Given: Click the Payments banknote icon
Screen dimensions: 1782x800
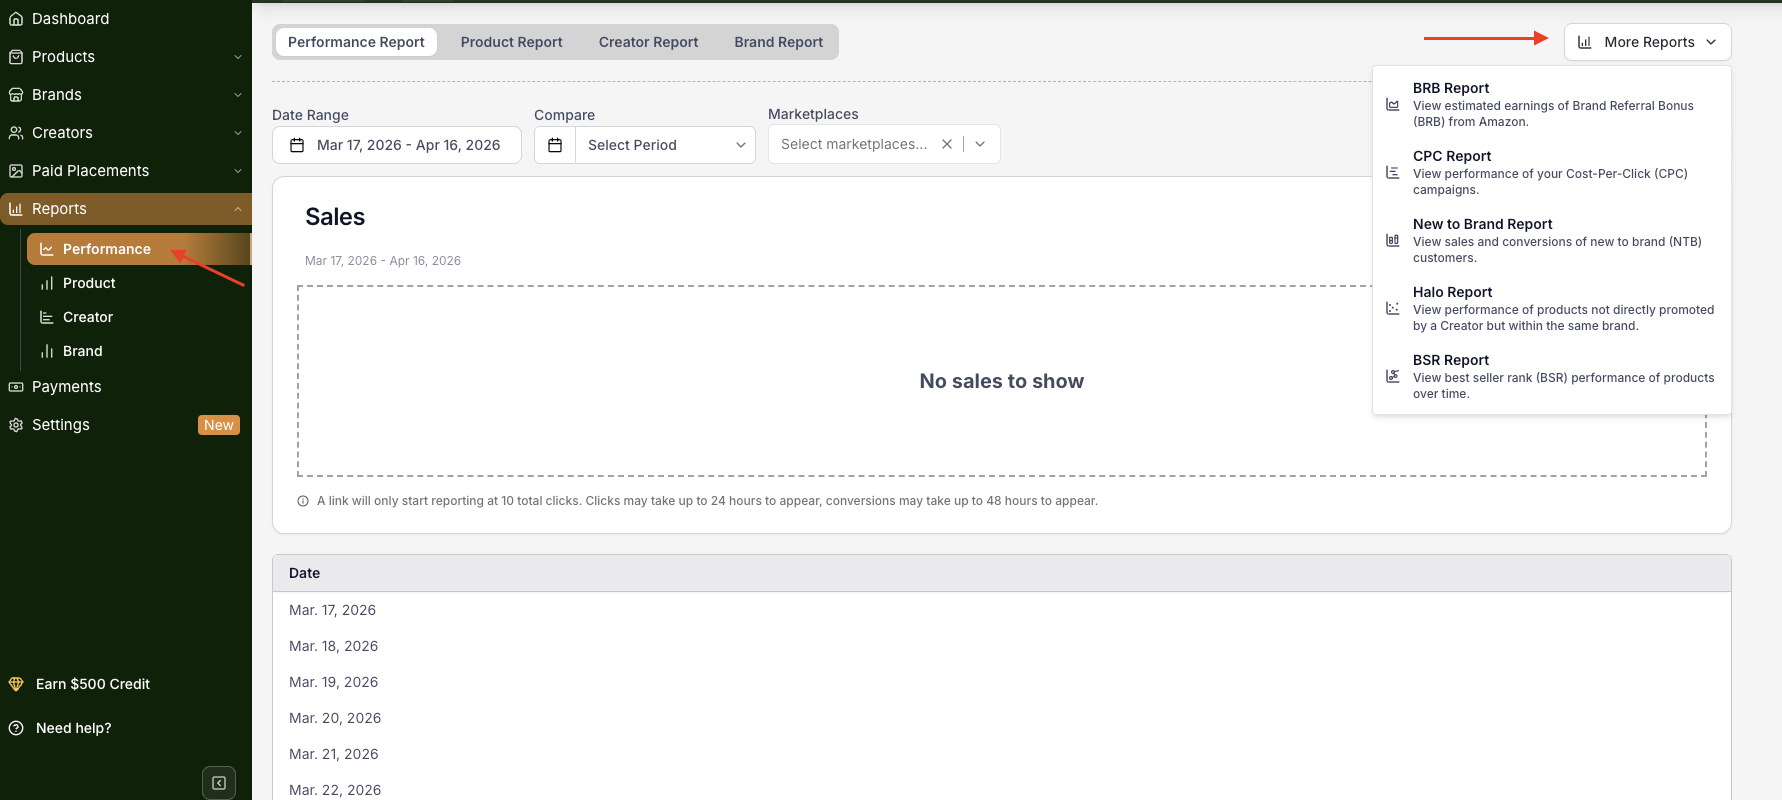Looking at the screenshot, I should pyautogui.click(x=16, y=387).
